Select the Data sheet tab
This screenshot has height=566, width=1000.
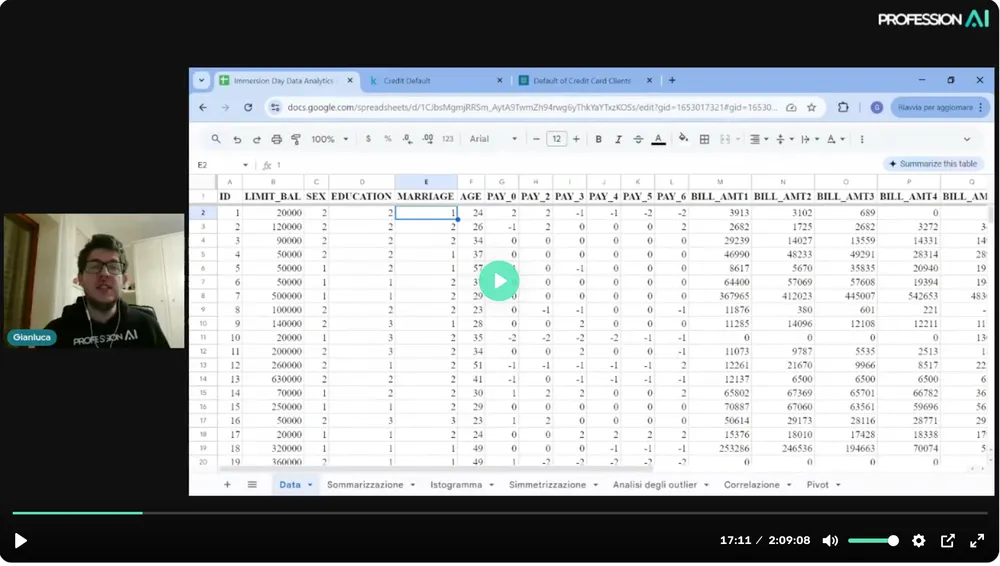(295, 485)
